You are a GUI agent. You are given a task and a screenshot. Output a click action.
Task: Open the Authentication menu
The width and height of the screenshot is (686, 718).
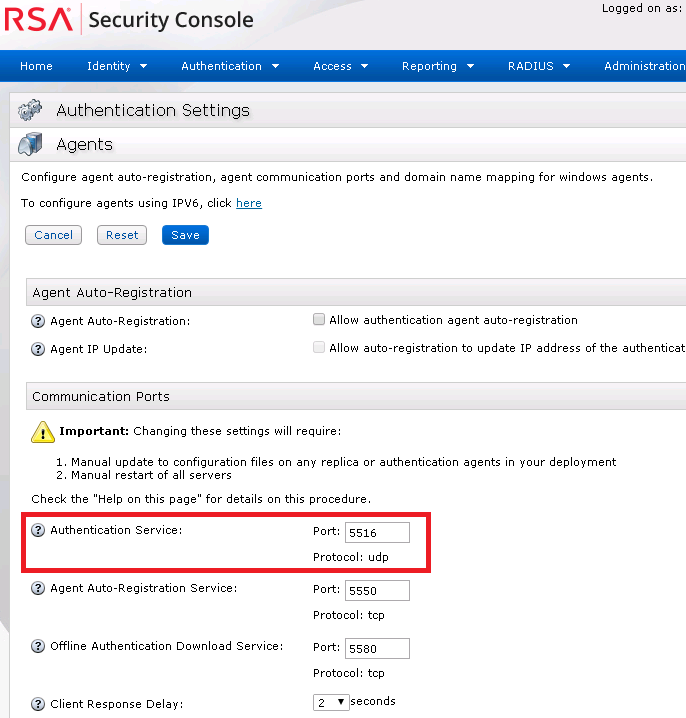tap(230, 66)
